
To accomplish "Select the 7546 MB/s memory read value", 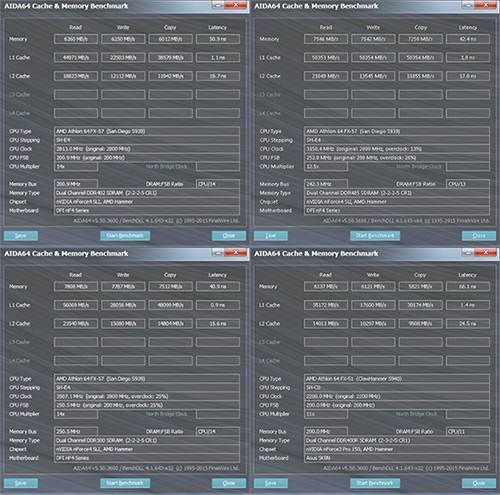I will pos(326,39).
